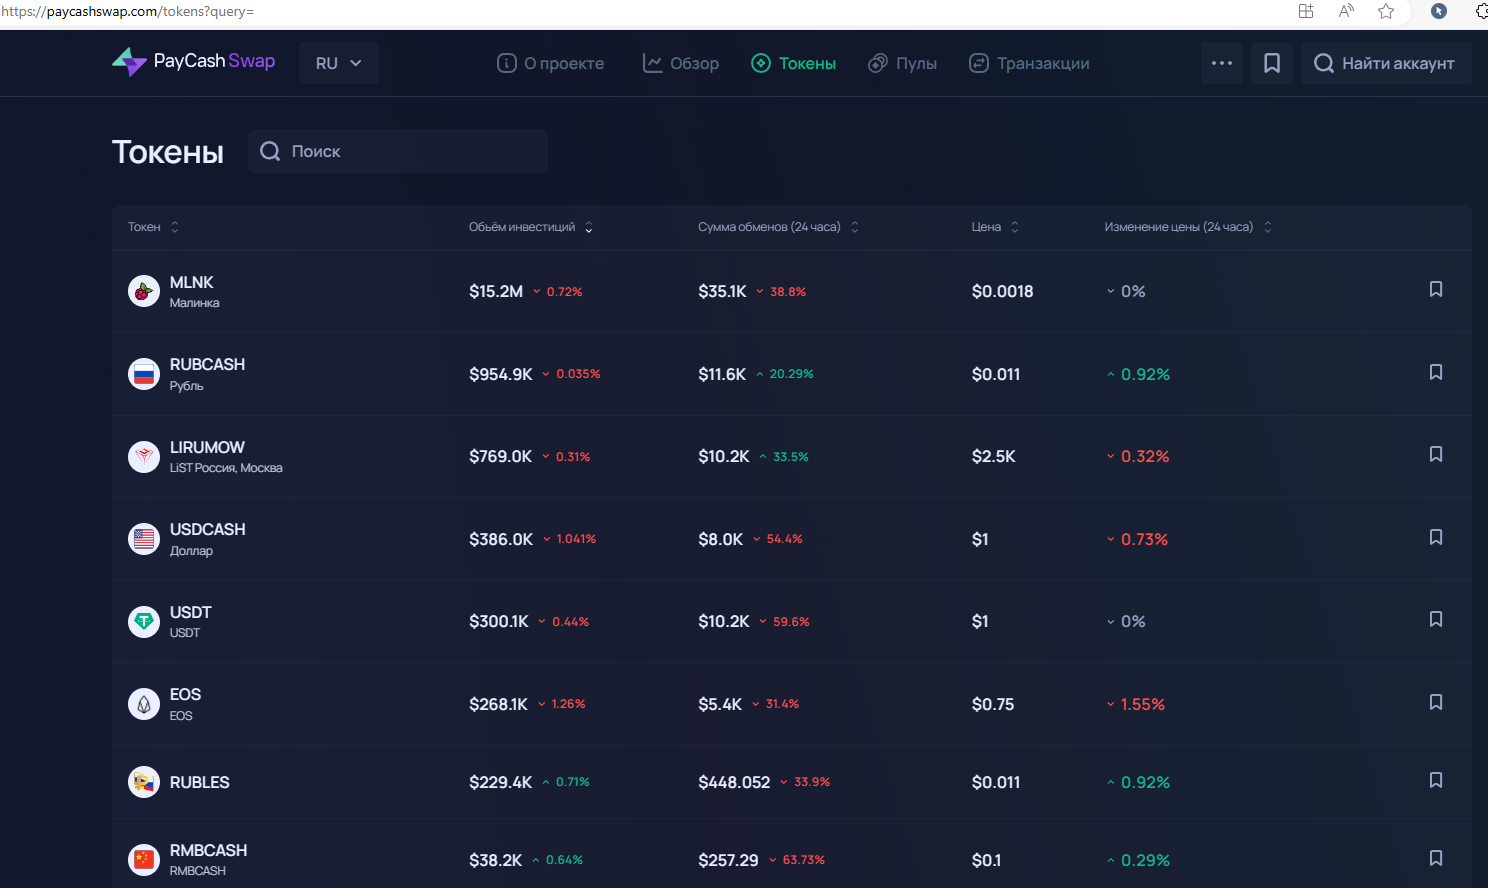The width and height of the screenshot is (1488, 888).
Task: Click the info icon beside О проекте
Action: (507, 63)
